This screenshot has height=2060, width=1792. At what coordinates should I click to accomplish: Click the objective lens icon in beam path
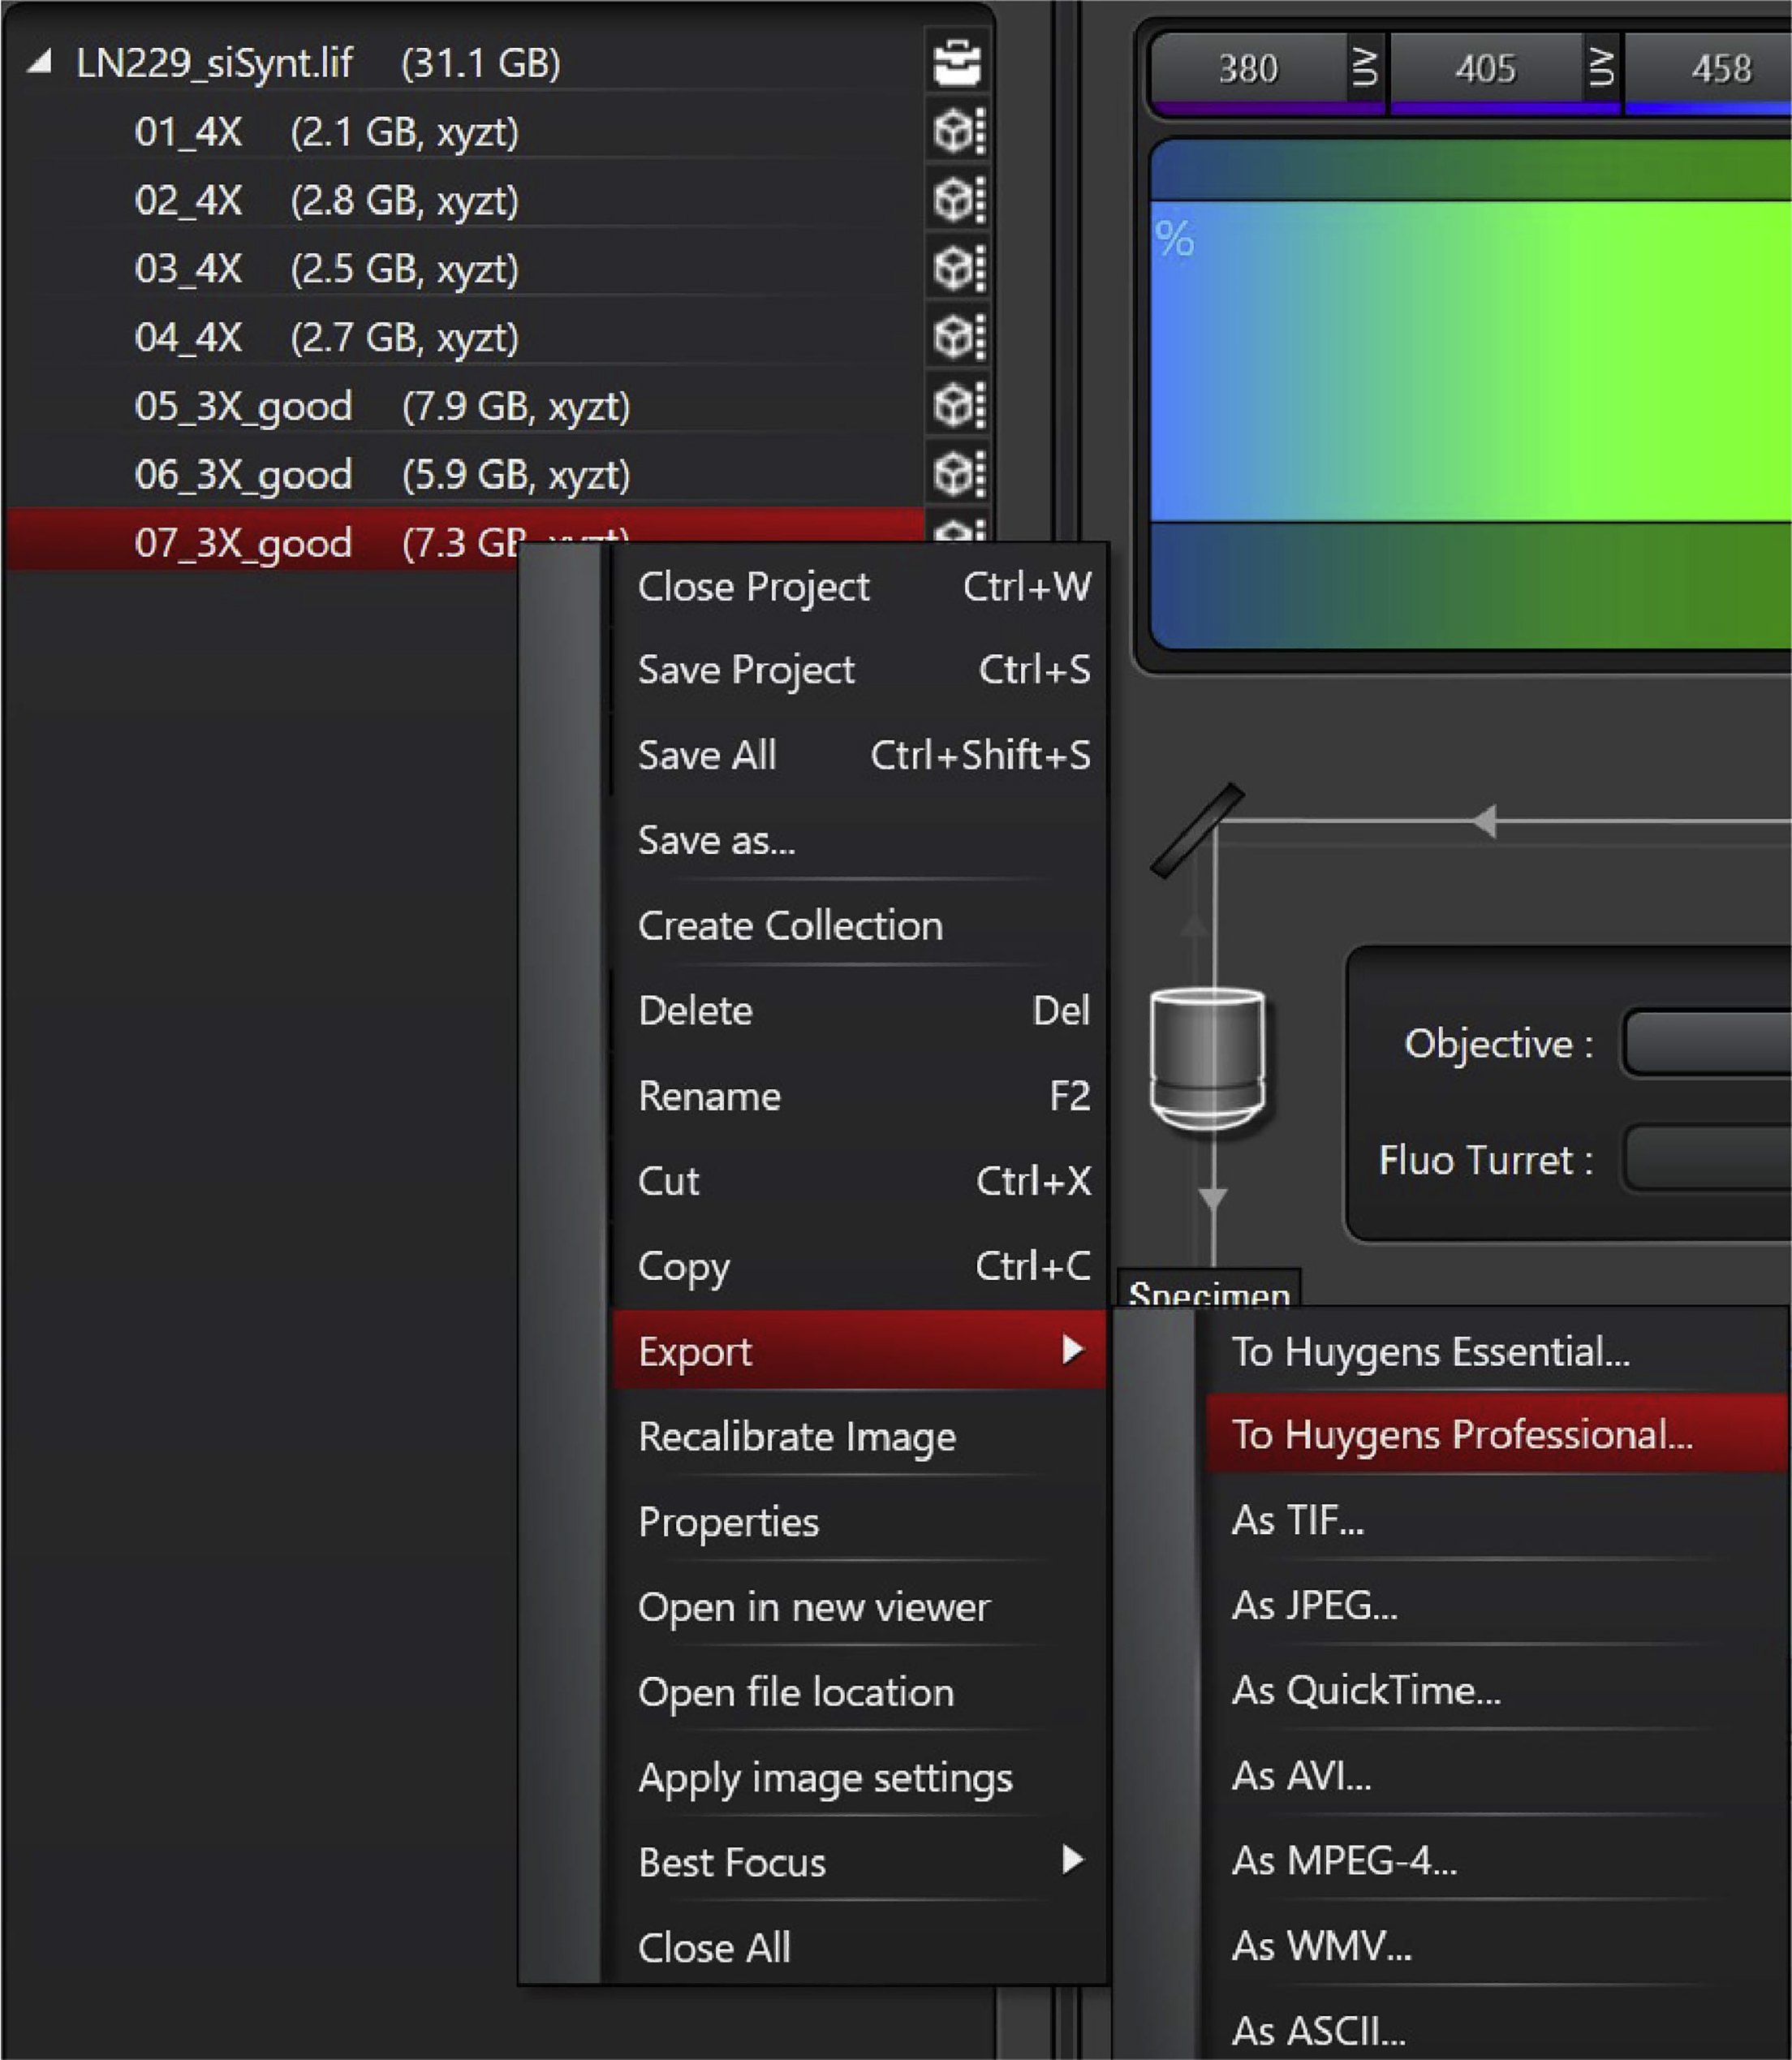(x=1207, y=1058)
